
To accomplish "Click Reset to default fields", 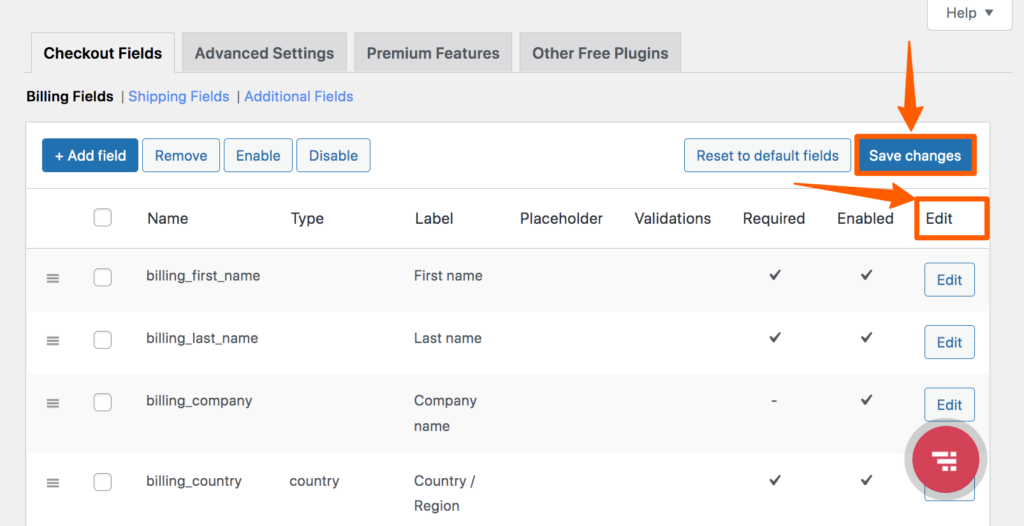I will [767, 156].
